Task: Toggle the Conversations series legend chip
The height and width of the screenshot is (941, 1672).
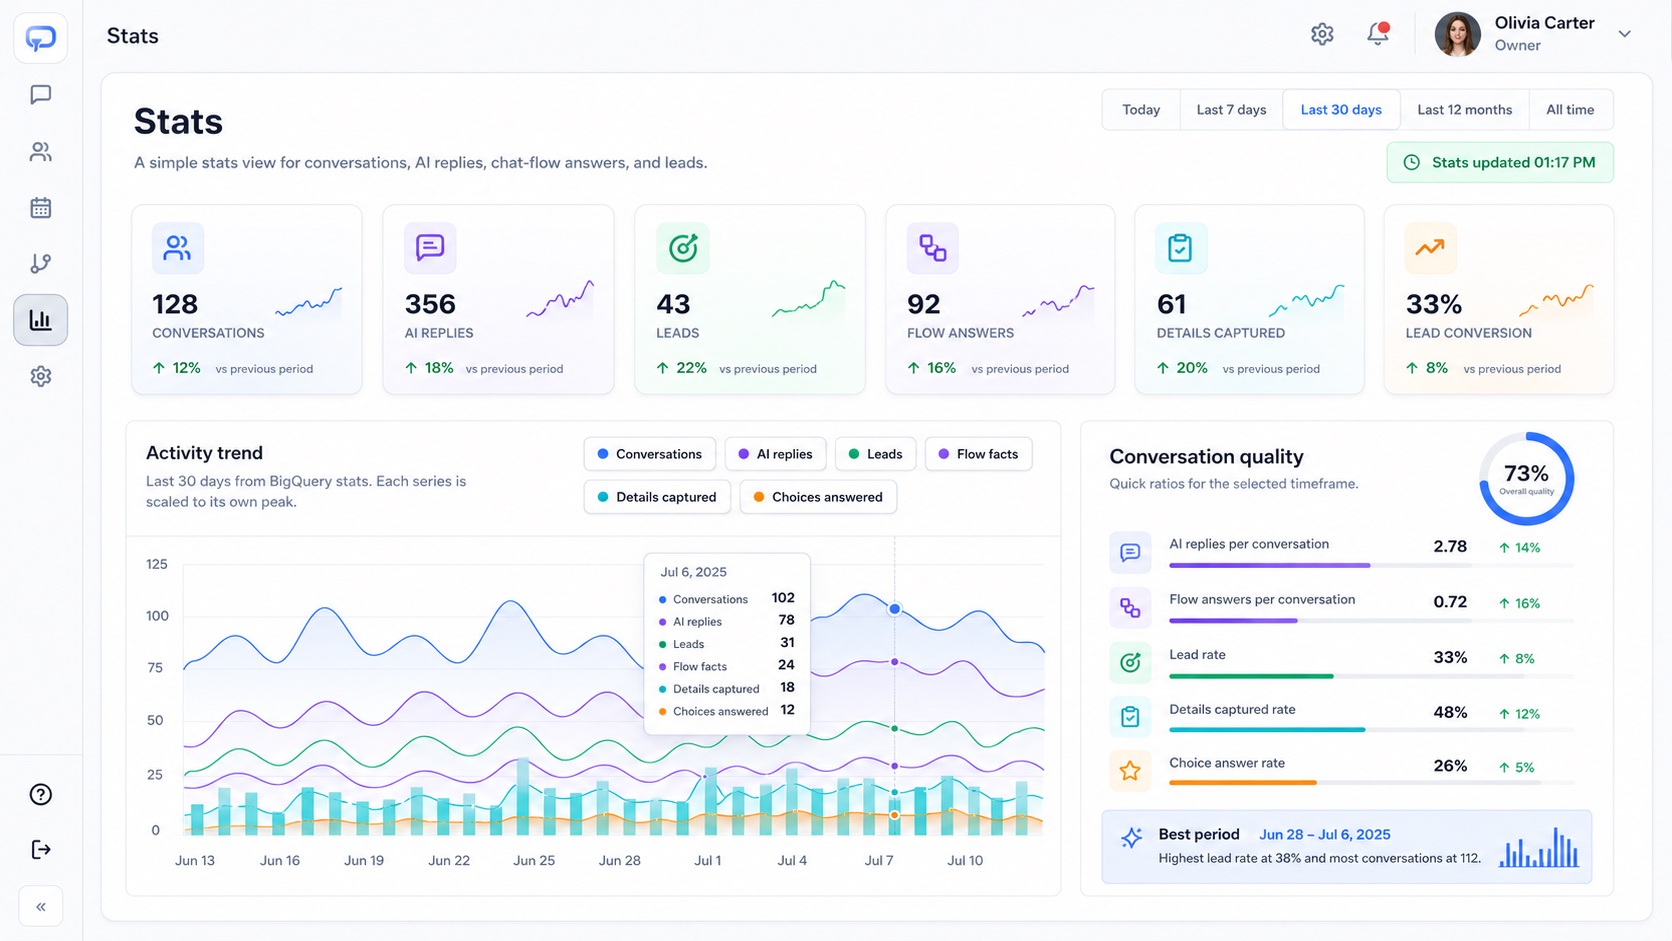Action: [650, 454]
